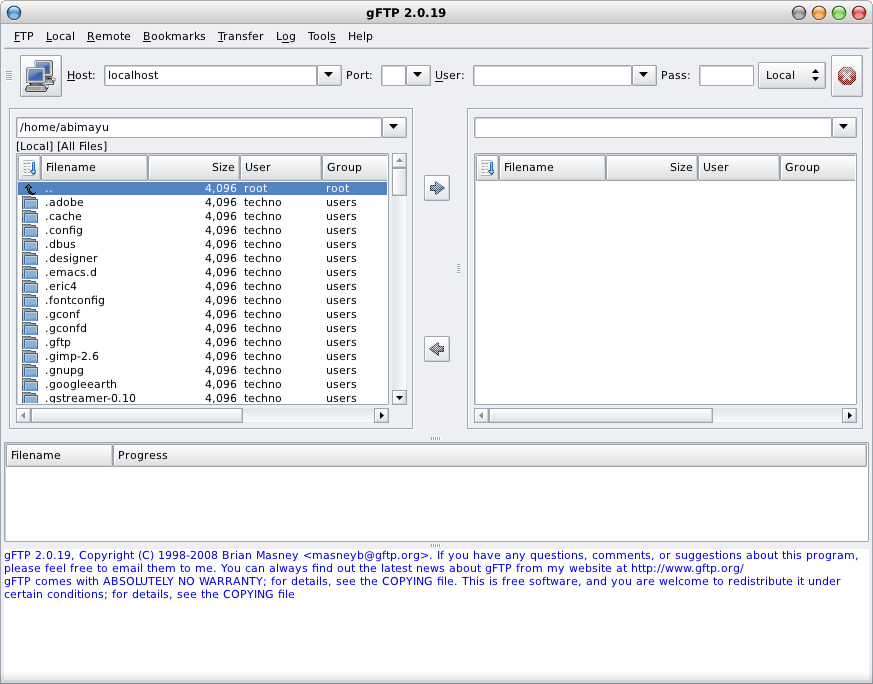The width and height of the screenshot is (873, 684).
Task: Open the Help menu
Action: [360, 36]
